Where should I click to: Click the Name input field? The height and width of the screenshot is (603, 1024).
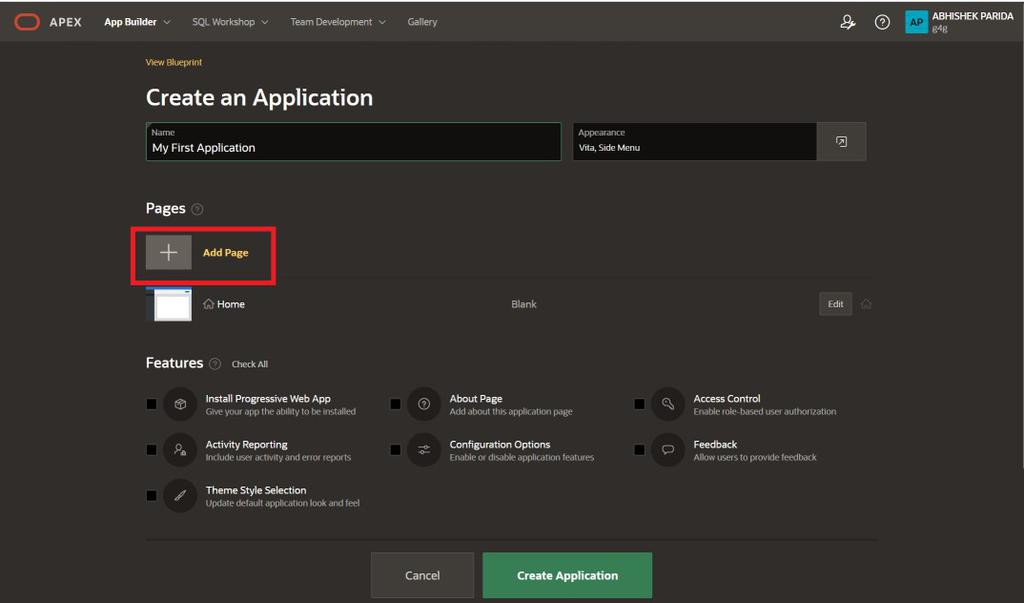pos(353,147)
